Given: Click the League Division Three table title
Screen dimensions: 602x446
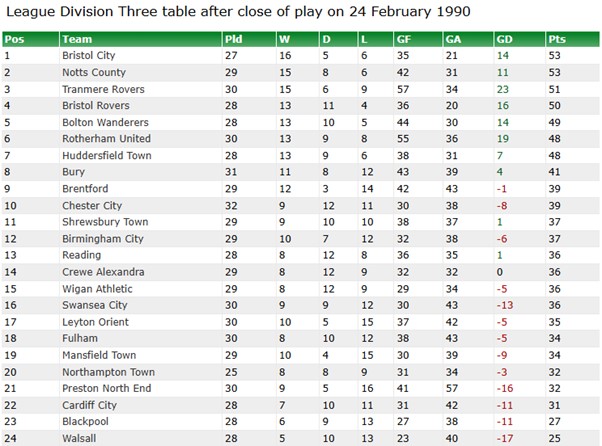Looking at the screenshot, I should (x=238, y=12).
